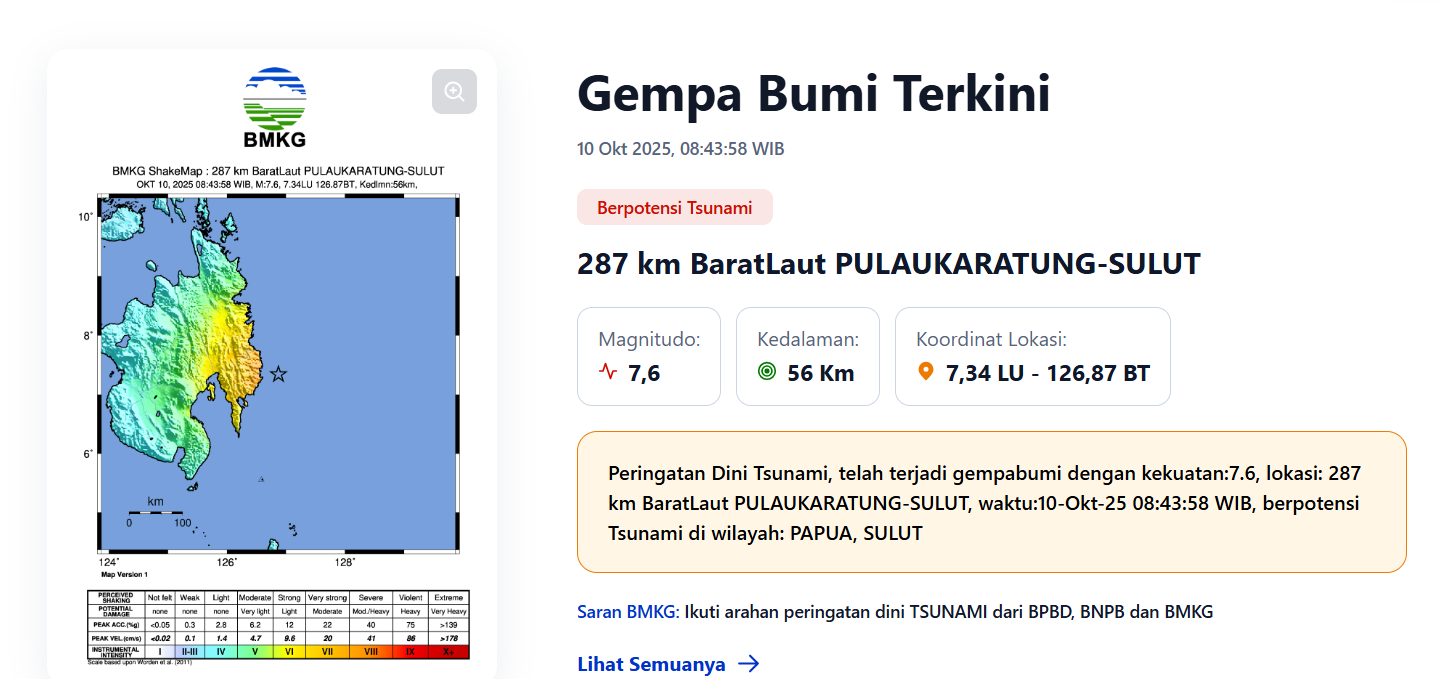1441x679 pixels.
Task: Click the epicenter star marker on map
Action: pyautogui.click(x=278, y=374)
